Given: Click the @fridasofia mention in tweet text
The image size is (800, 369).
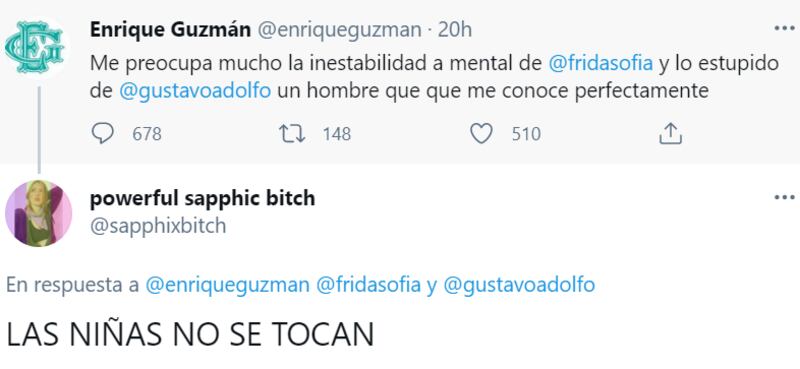Looking at the screenshot, I should (601, 64).
